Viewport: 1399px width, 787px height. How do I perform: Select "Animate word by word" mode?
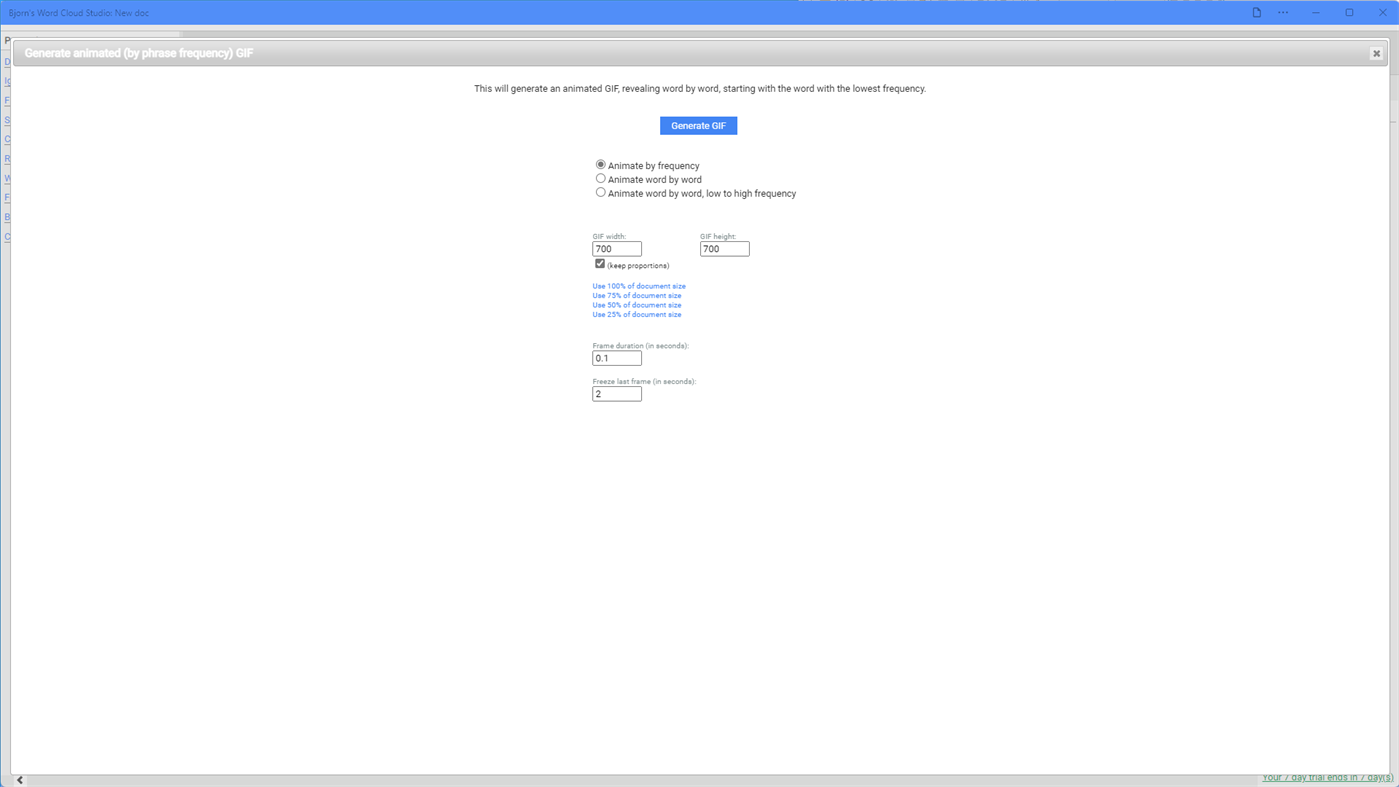click(600, 178)
